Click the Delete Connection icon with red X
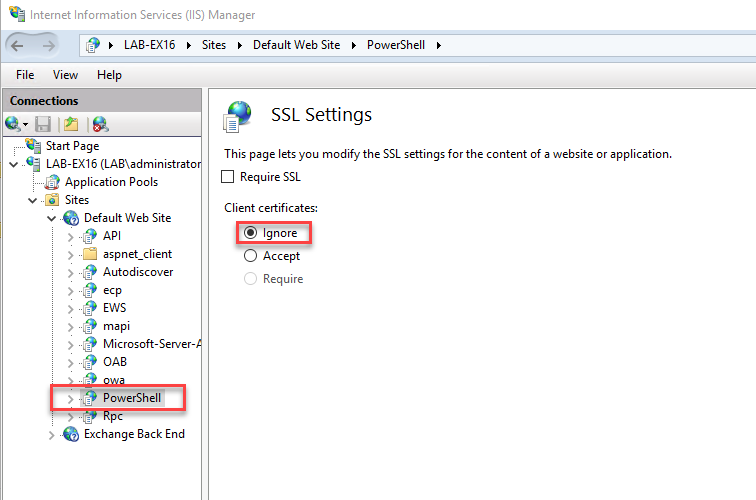This screenshot has width=756, height=500. pyautogui.click(x=100, y=124)
